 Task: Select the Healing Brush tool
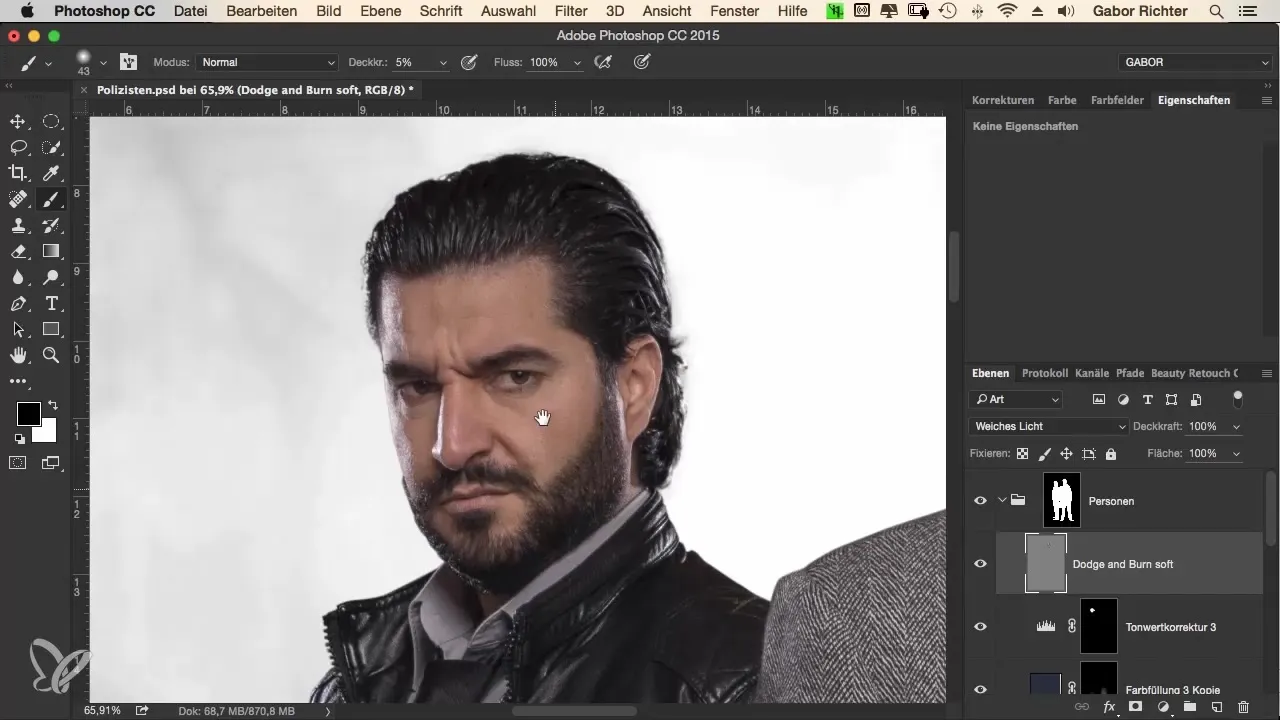coord(18,199)
